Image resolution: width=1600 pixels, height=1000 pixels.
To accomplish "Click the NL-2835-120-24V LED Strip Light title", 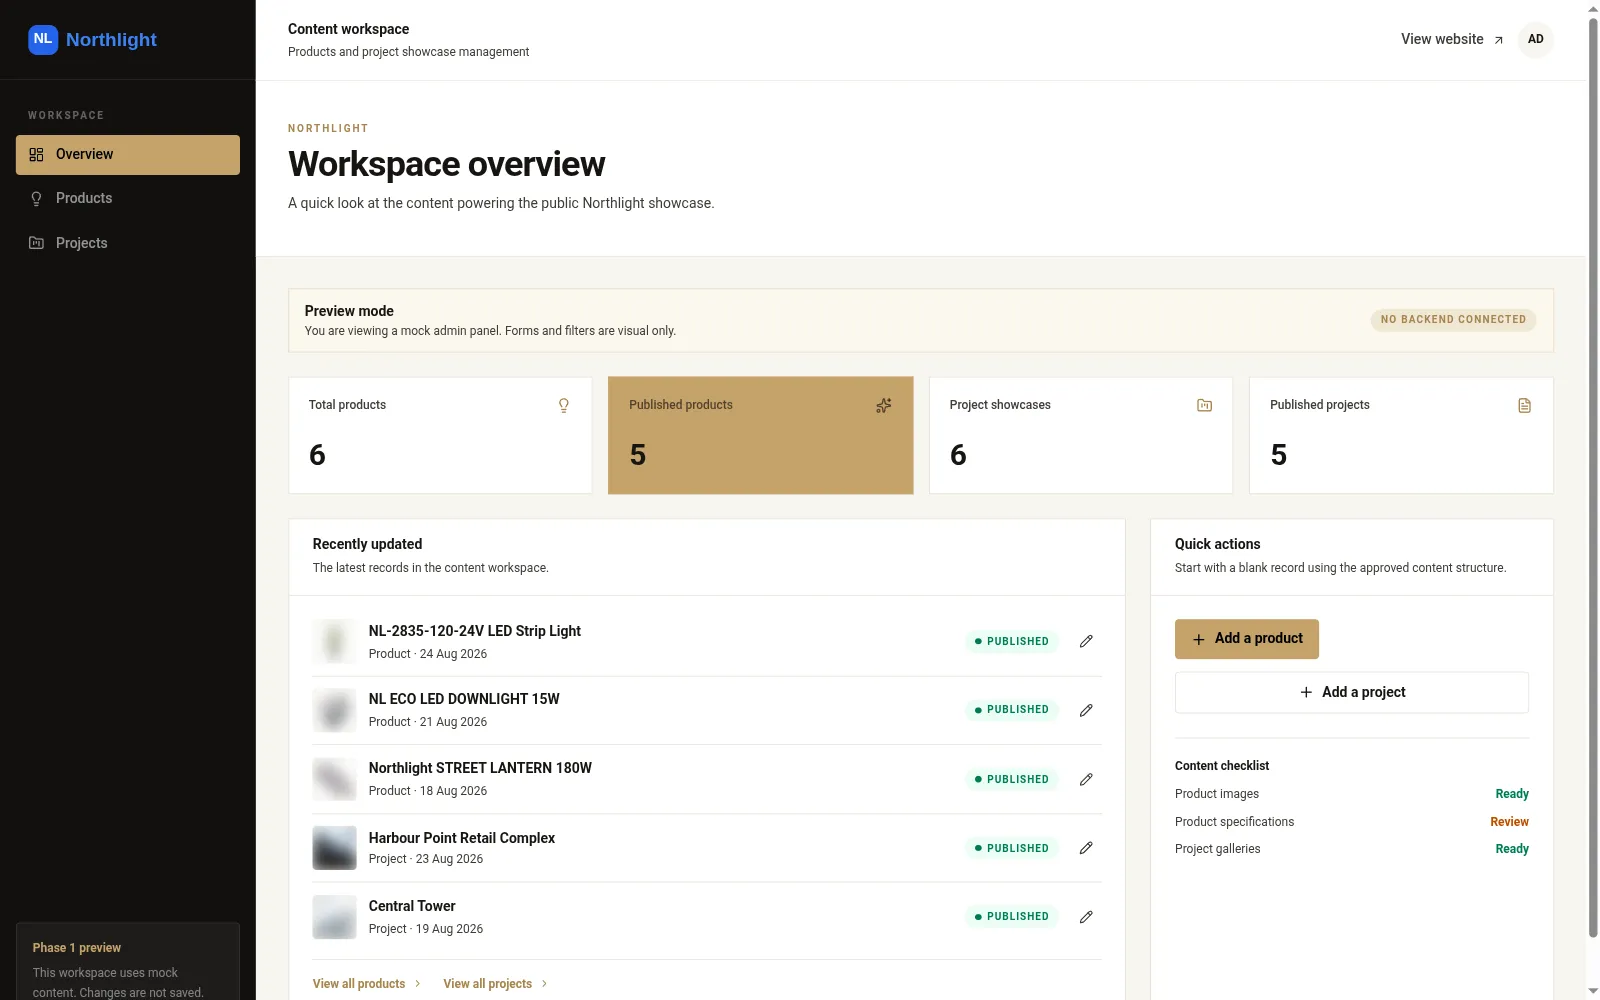I will [x=474, y=631].
